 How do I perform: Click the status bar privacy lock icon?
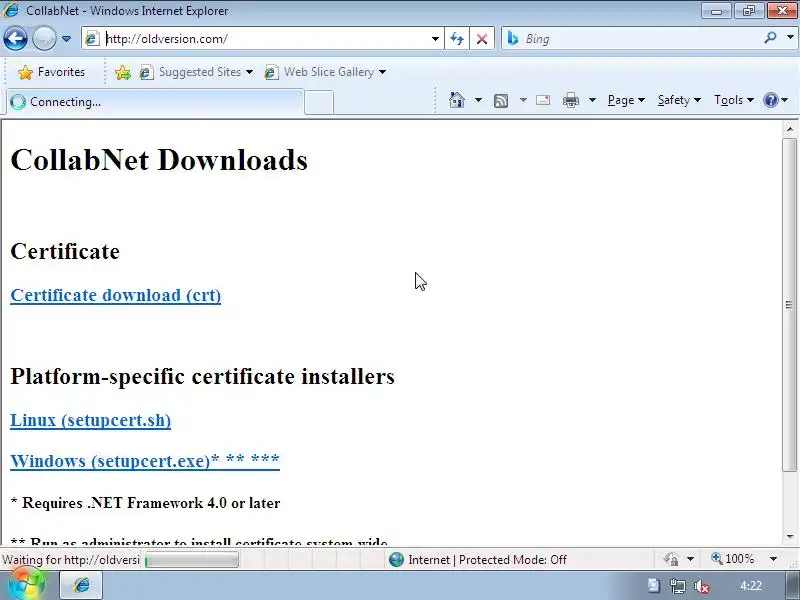[x=672, y=560]
